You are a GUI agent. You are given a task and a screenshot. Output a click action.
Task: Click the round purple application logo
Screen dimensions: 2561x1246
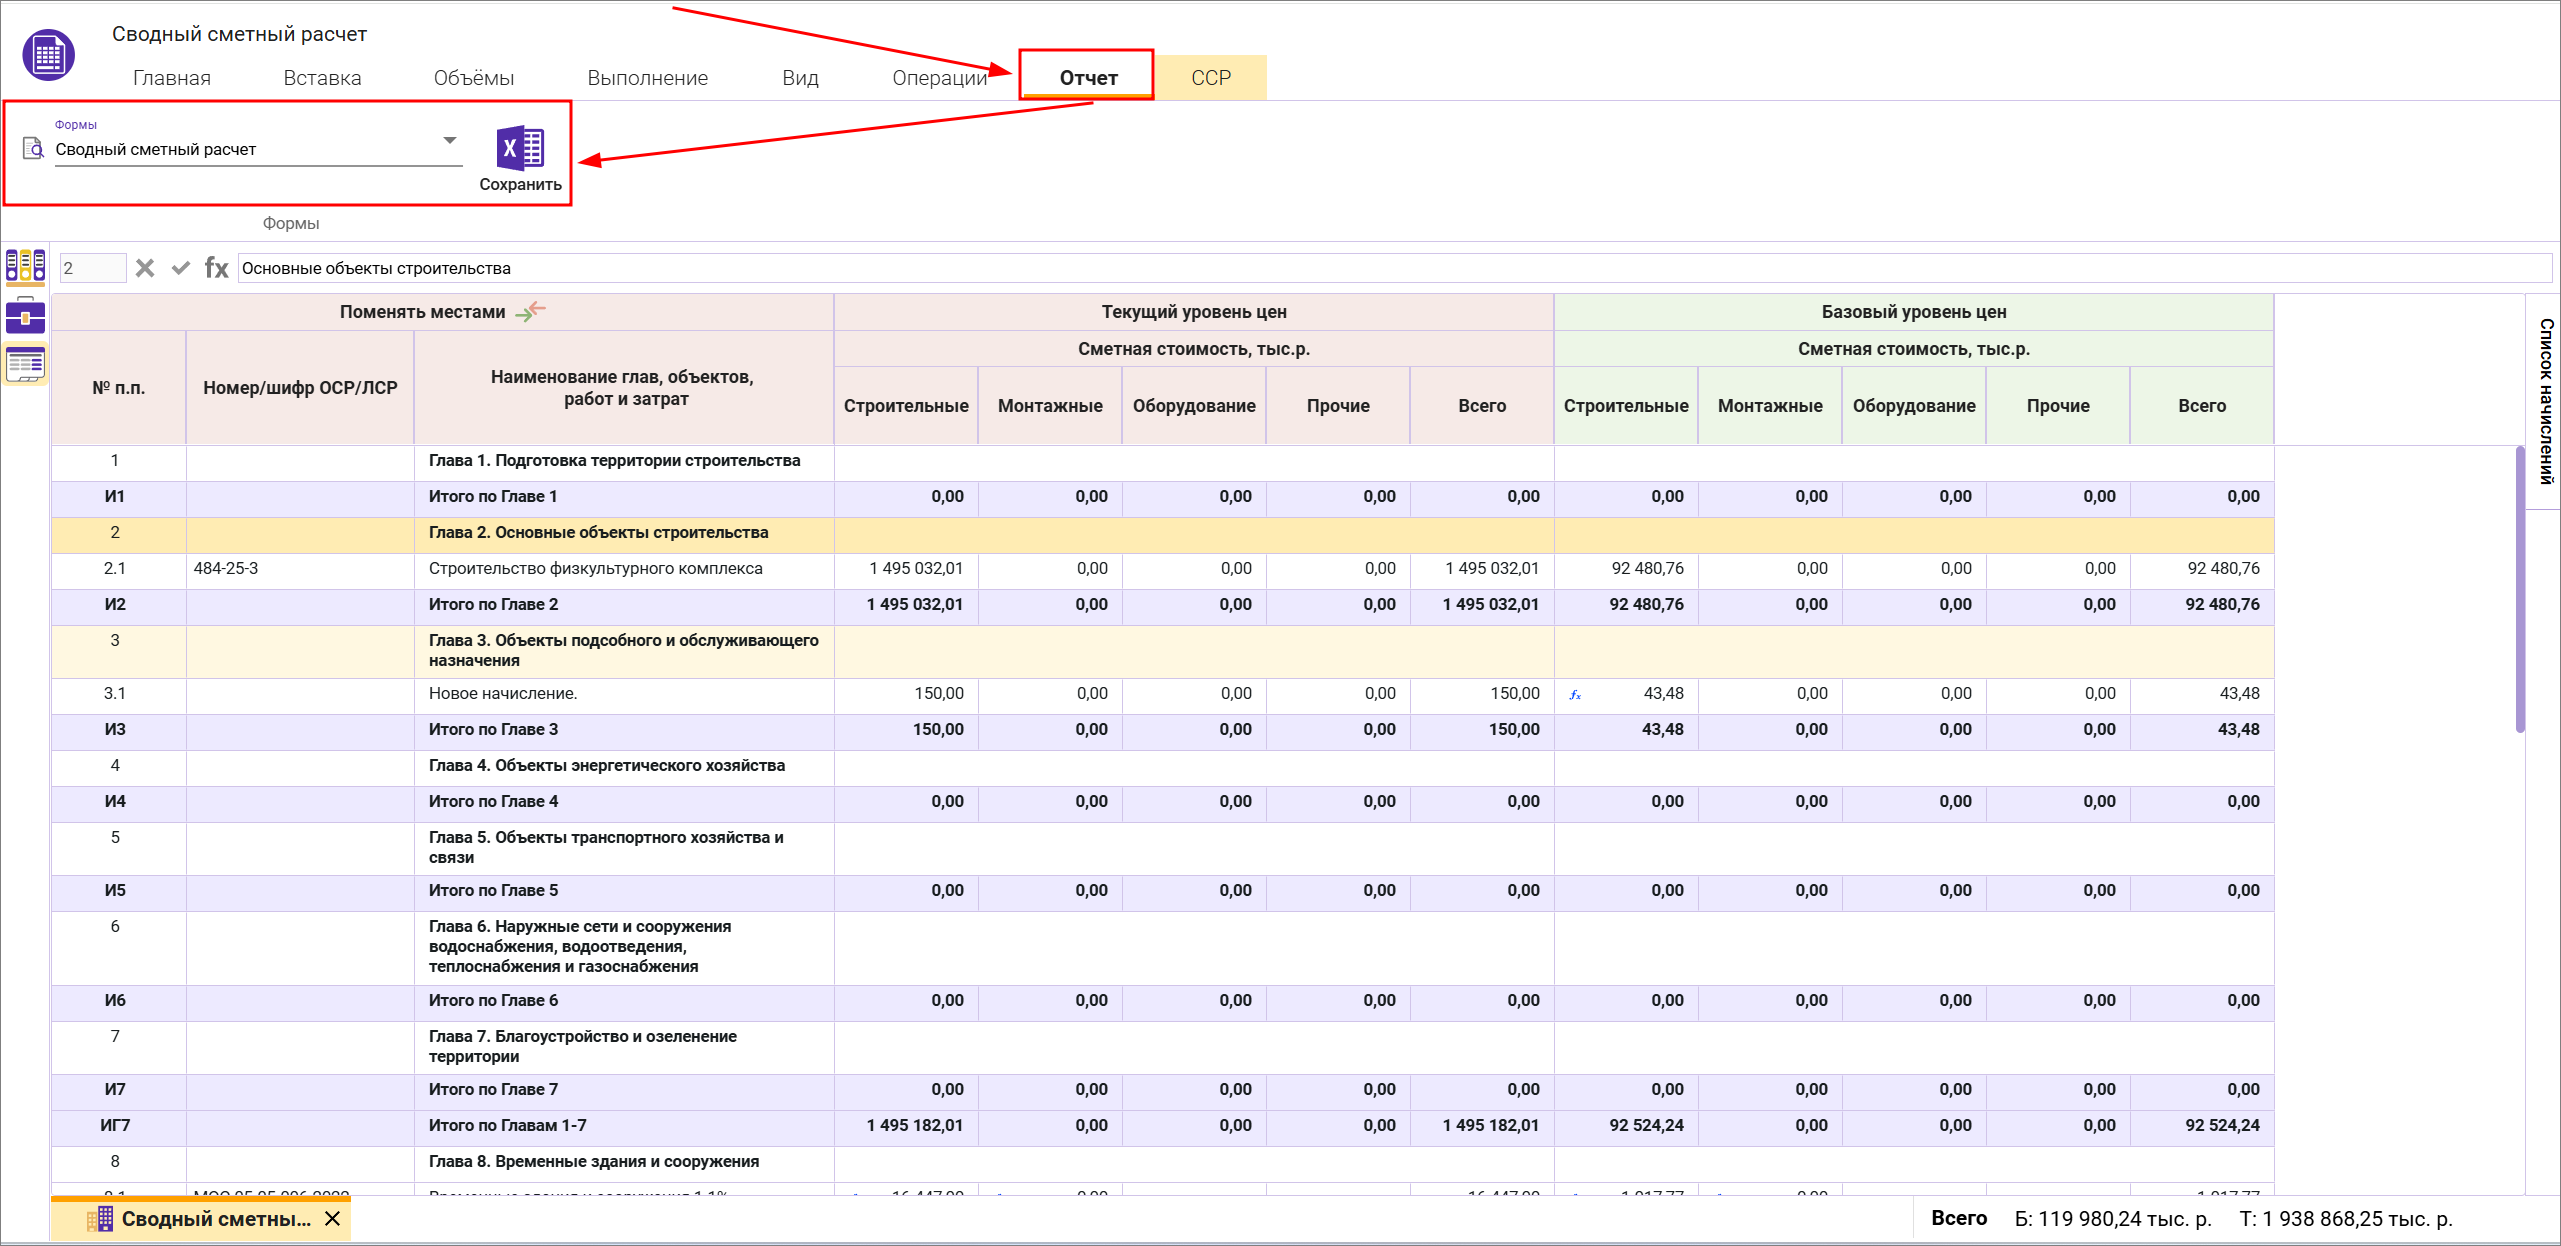coord(48,55)
